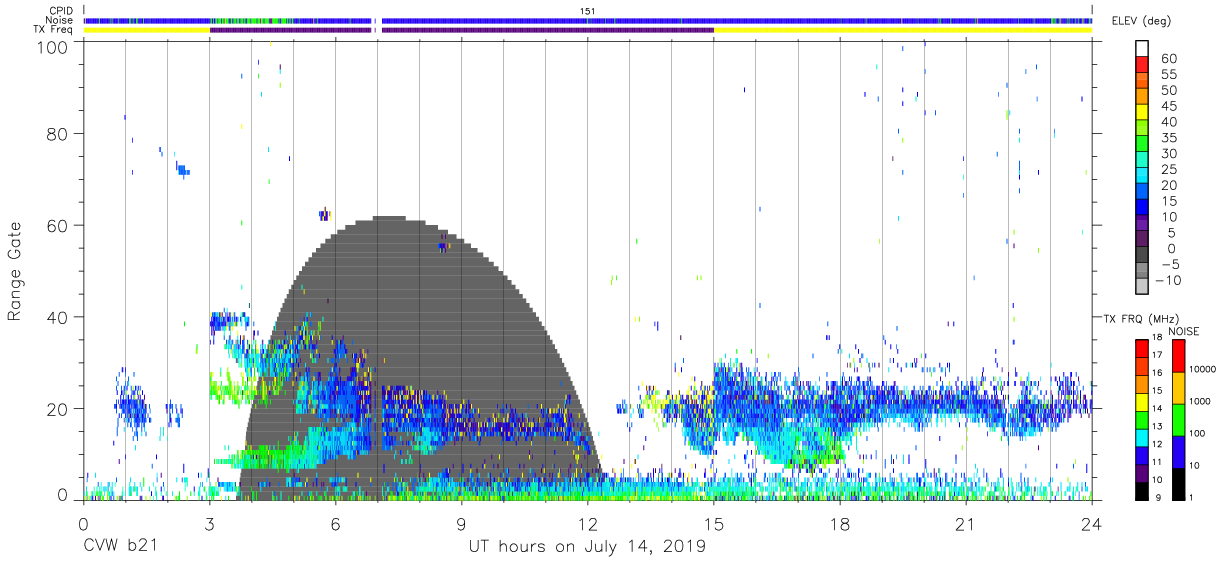Click the 40 tick on the Range Gate axis
The image size is (1228, 567).
(x=57, y=317)
